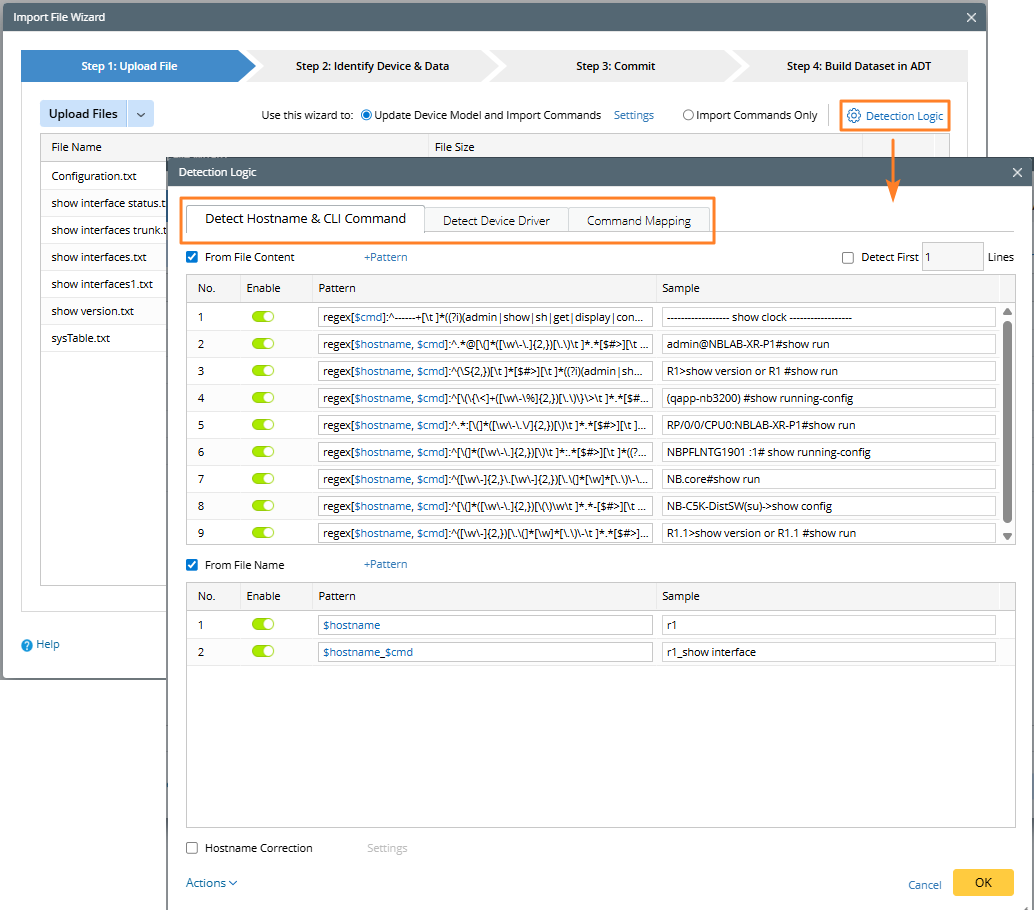This screenshot has height=910, width=1034.
Task: Click scrollbar down arrow in pattern list
Action: [x=1007, y=536]
